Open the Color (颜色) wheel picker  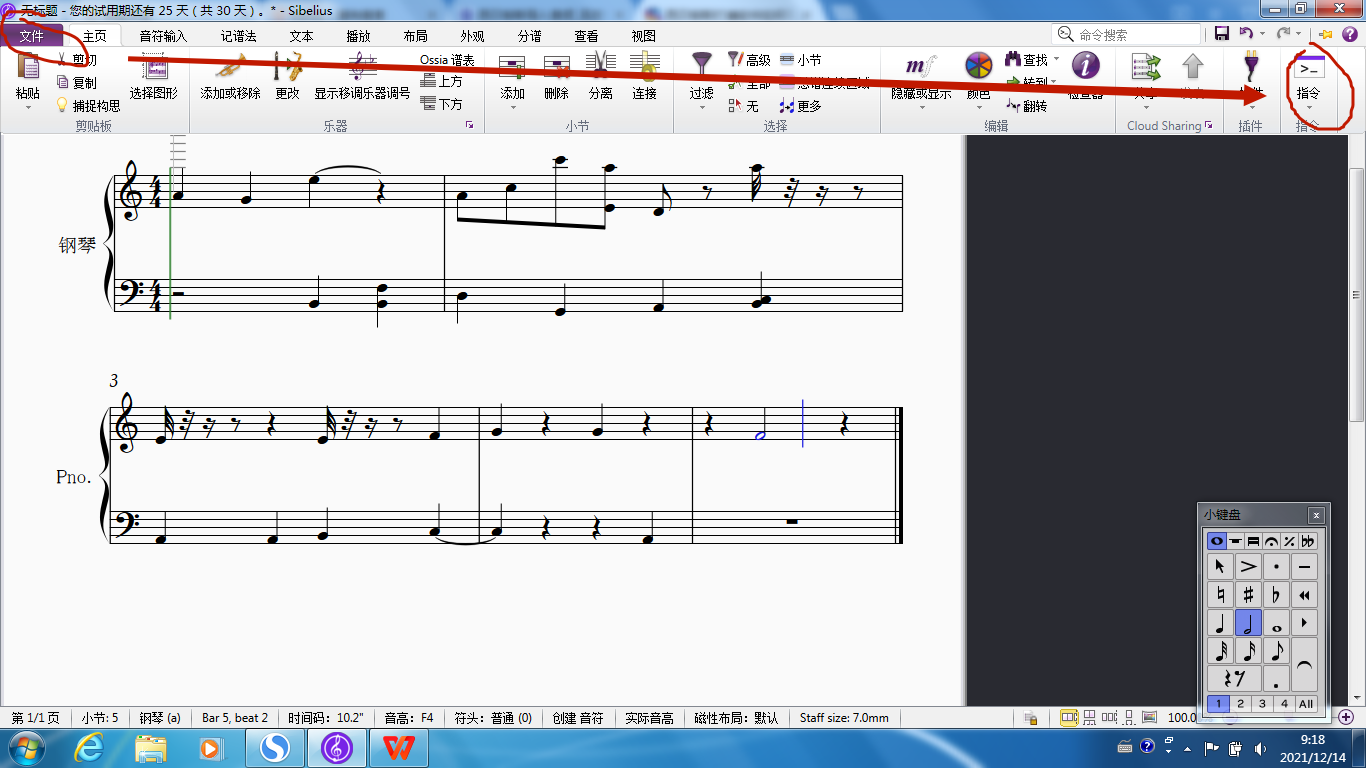point(978,66)
